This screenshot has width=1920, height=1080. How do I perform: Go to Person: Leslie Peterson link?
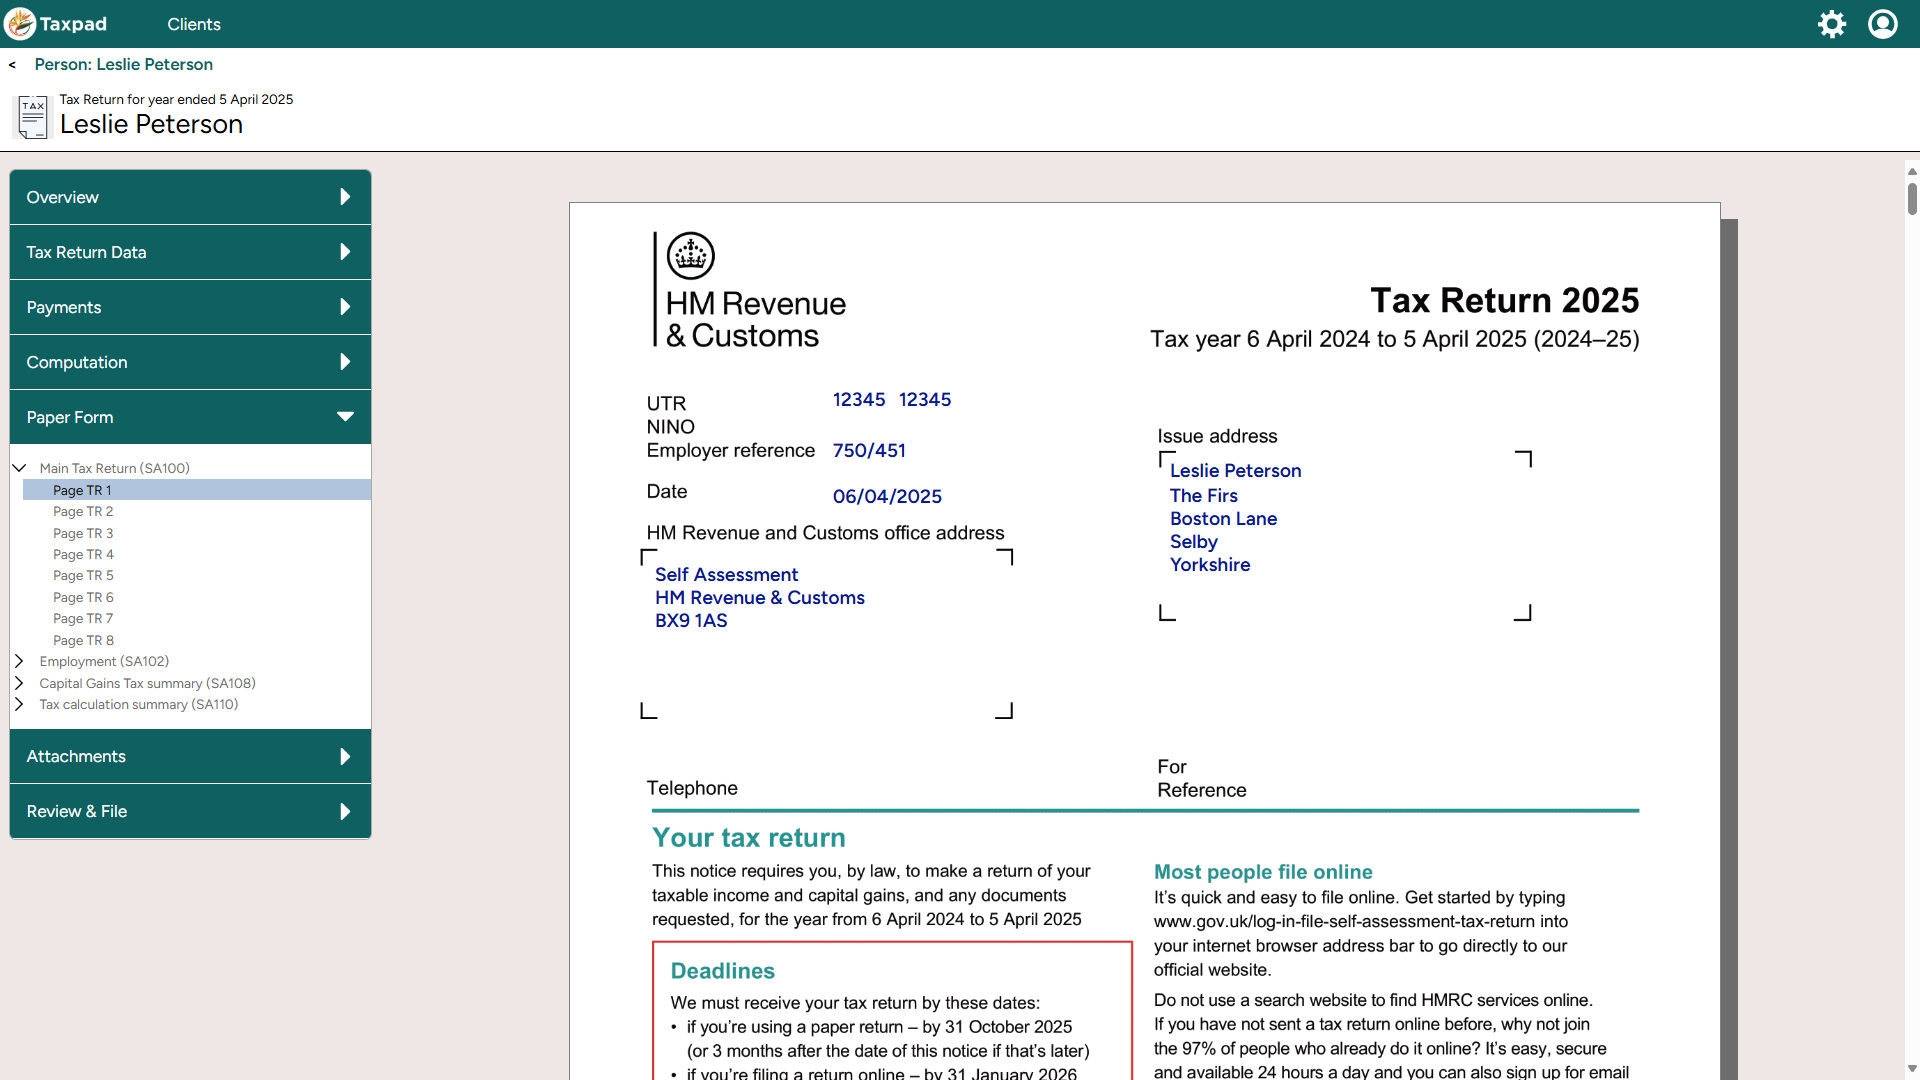(x=123, y=64)
